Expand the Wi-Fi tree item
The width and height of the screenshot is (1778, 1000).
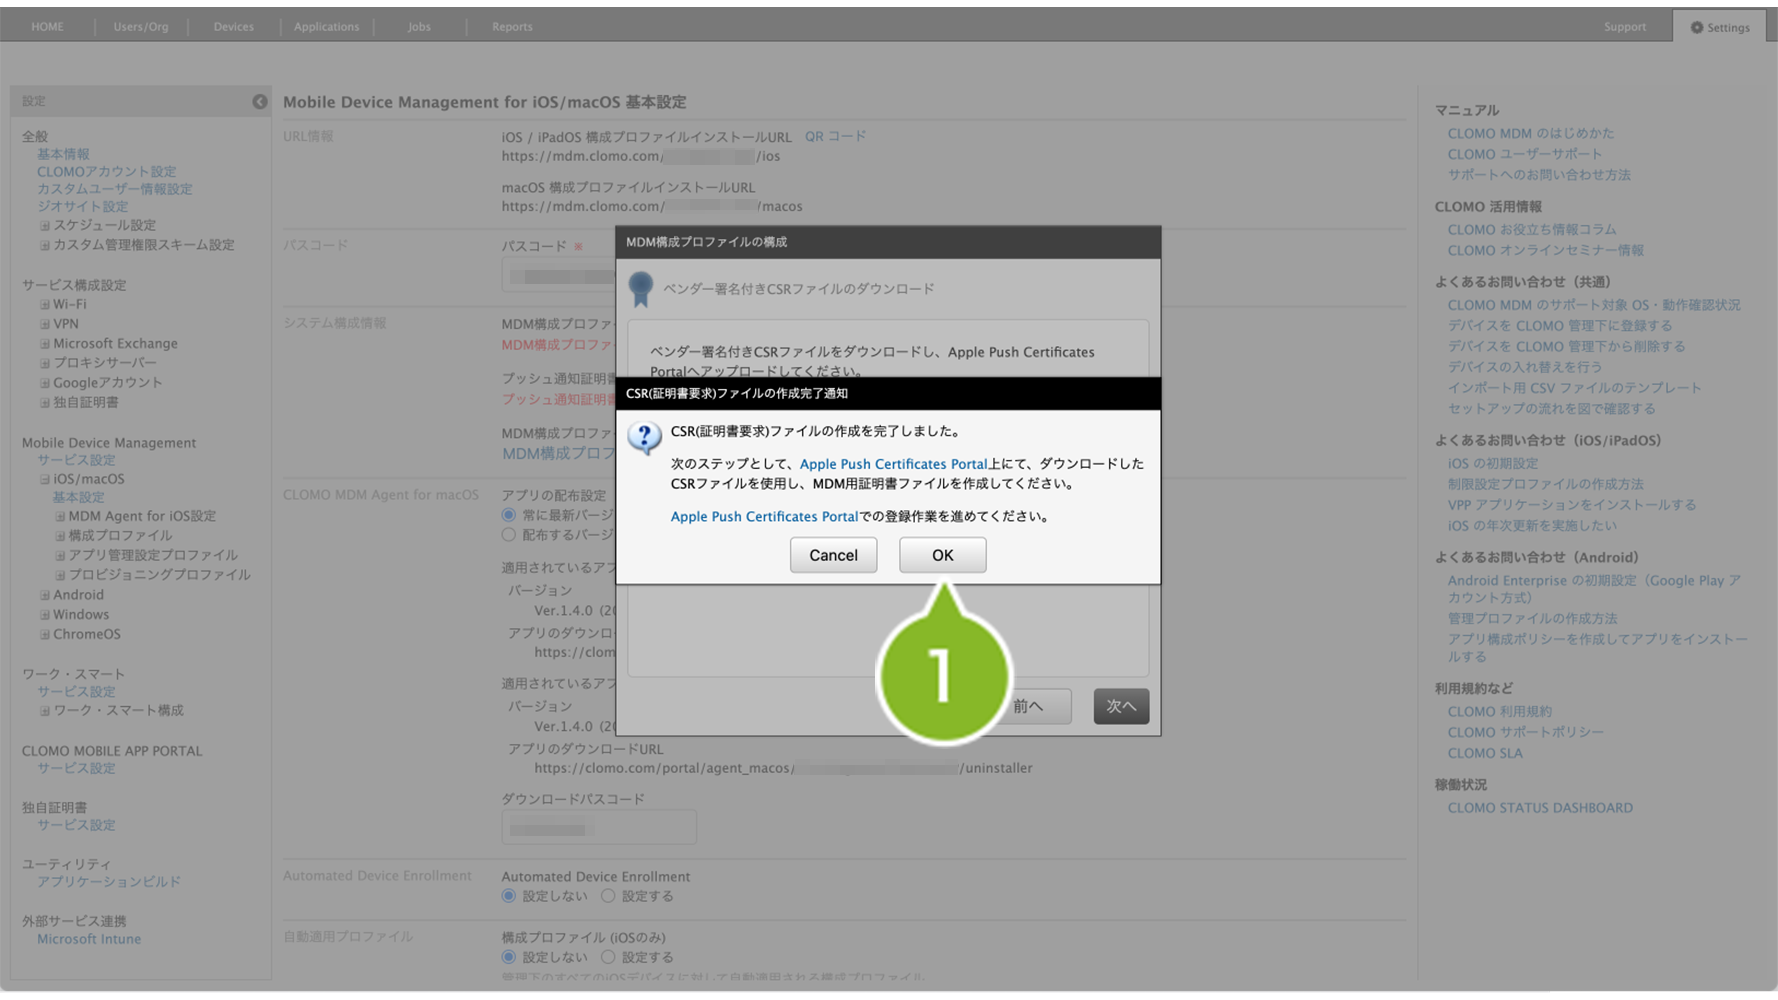(x=45, y=304)
